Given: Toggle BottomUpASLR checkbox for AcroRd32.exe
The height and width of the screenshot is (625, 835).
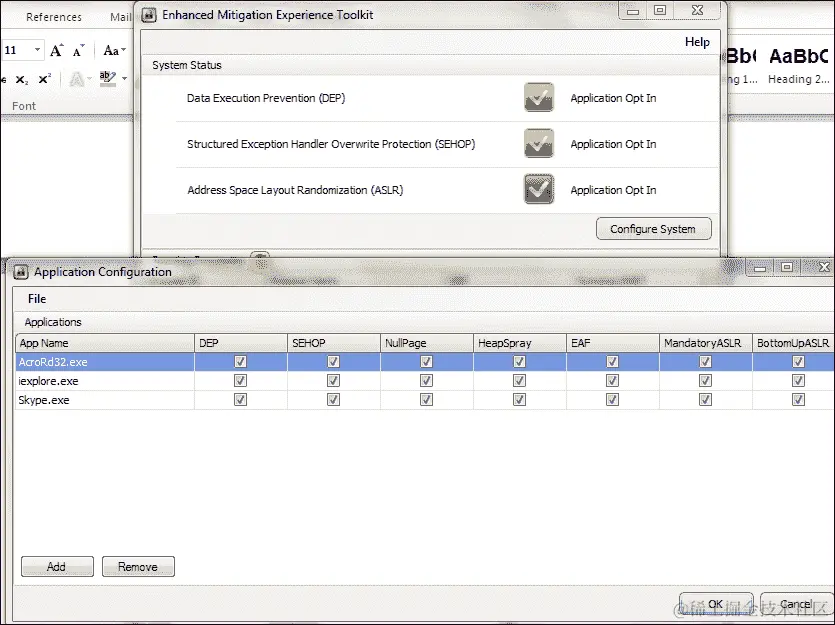Looking at the screenshot, I should point(798,362).
